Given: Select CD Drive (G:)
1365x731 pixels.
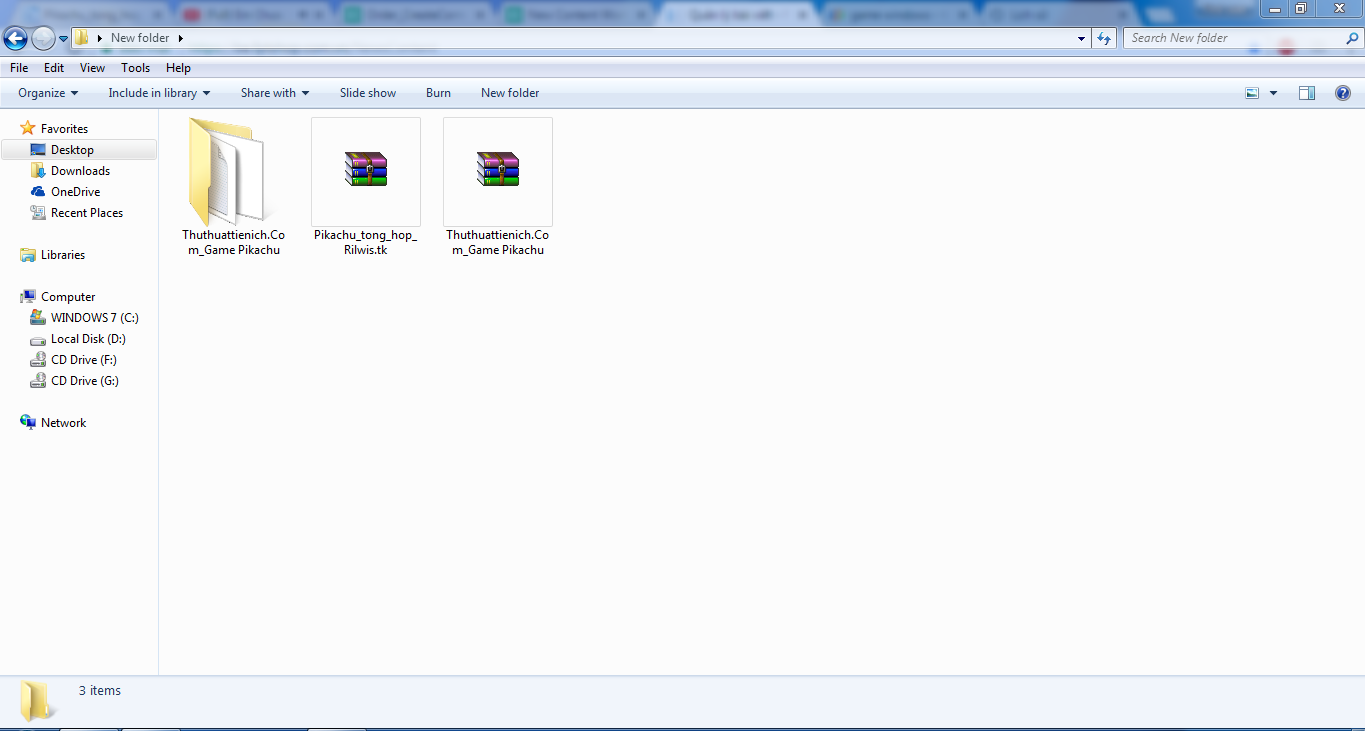Looking at the screenshot, I should (x=85, y=381).
